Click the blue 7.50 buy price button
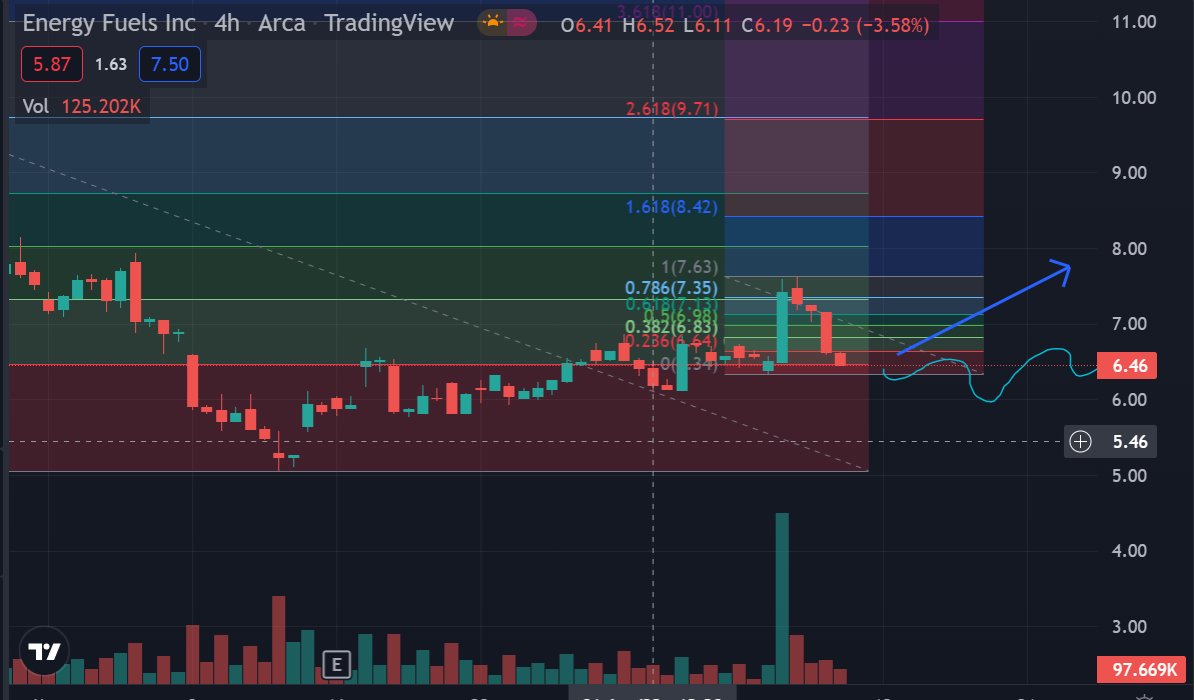Viewport: 1194px width, 700px height. (170, 64)
